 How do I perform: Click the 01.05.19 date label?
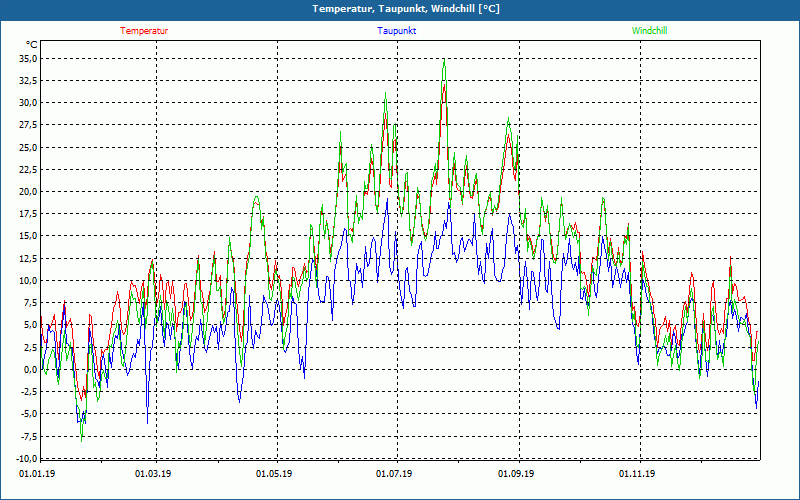point(274,474)
